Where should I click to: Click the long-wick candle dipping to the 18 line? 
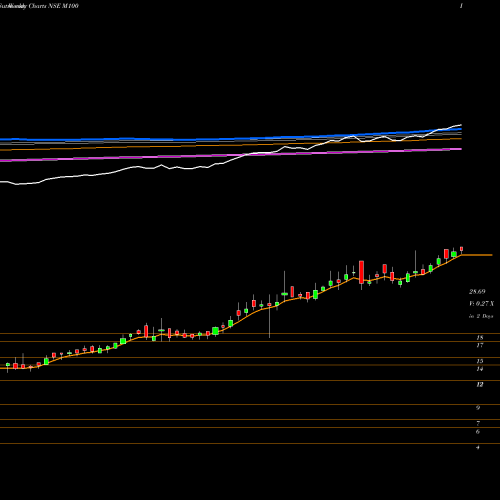pos(269,315)
